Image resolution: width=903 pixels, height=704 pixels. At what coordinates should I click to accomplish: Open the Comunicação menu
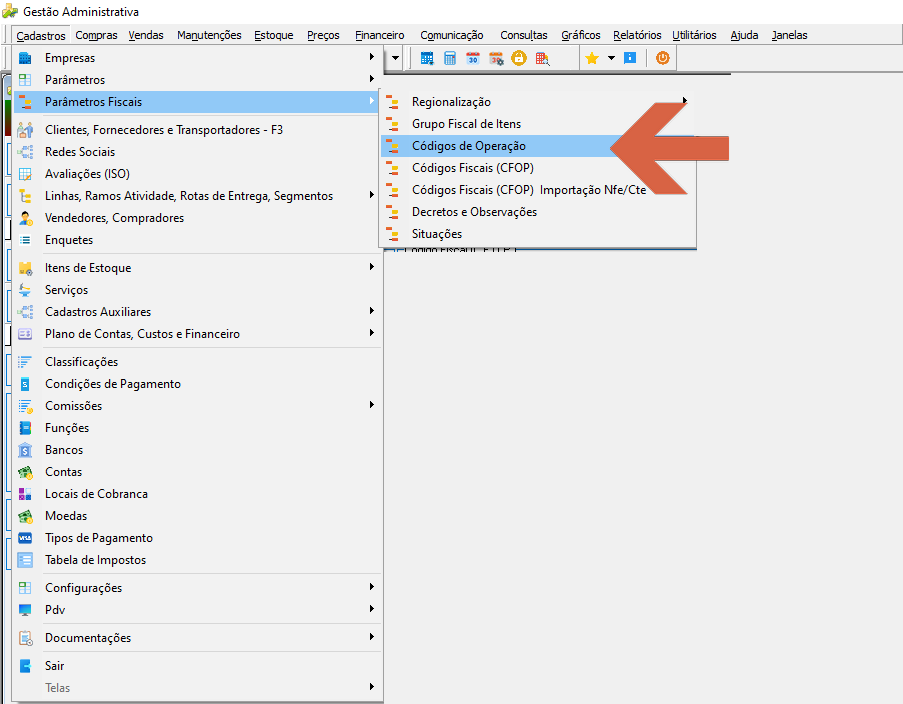click(x=452, y=35)
